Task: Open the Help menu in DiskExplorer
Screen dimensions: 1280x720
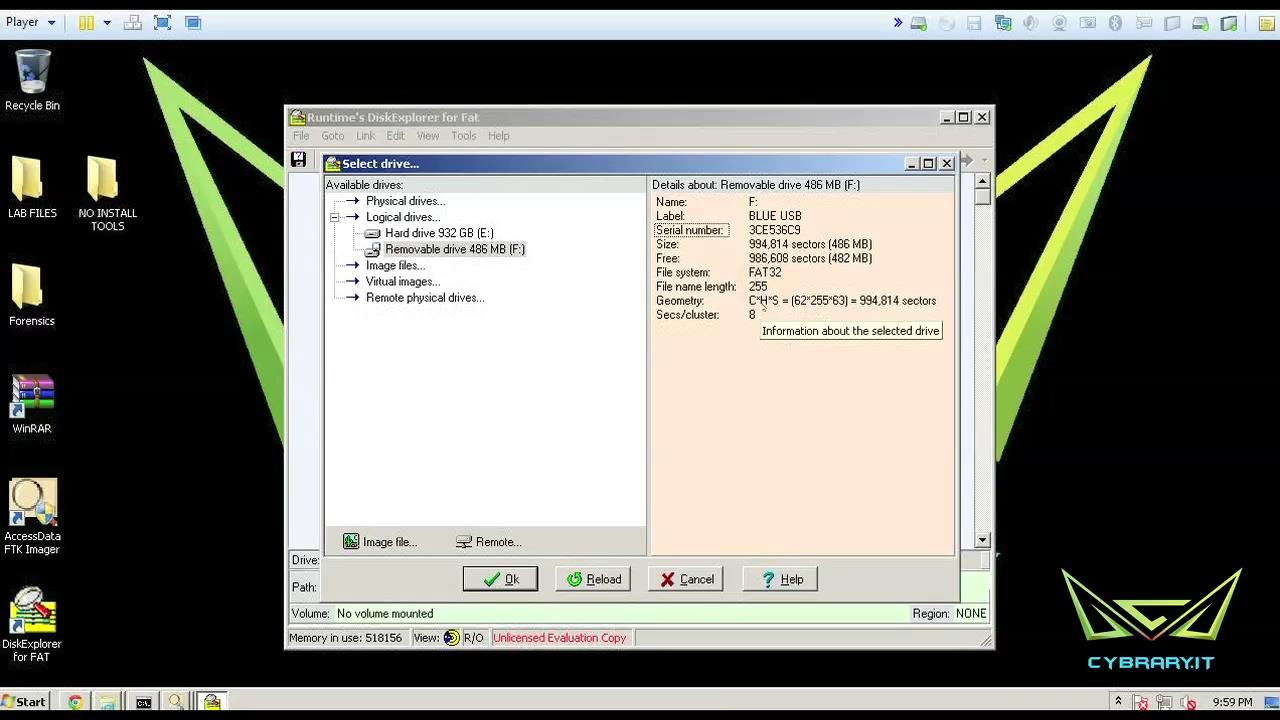Action: 499,136
